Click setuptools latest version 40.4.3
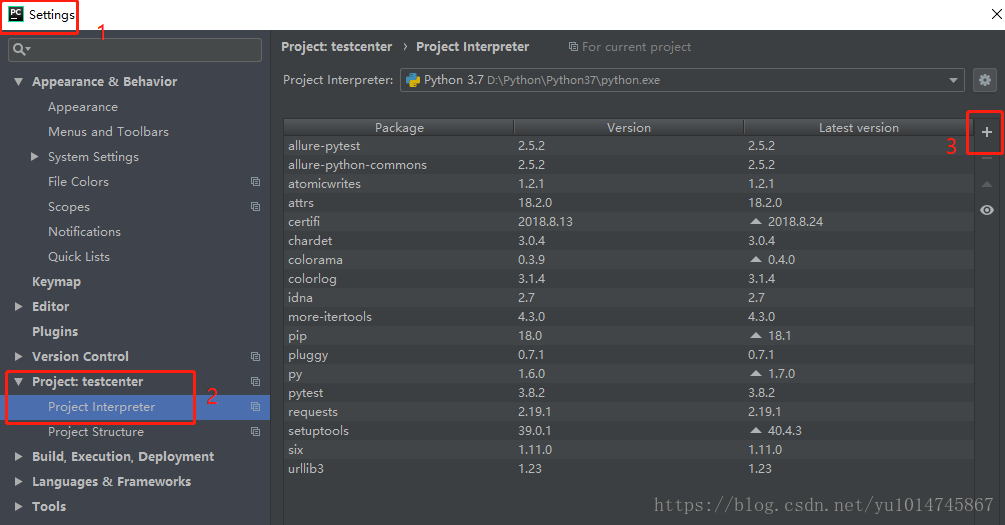 (785, 430)
